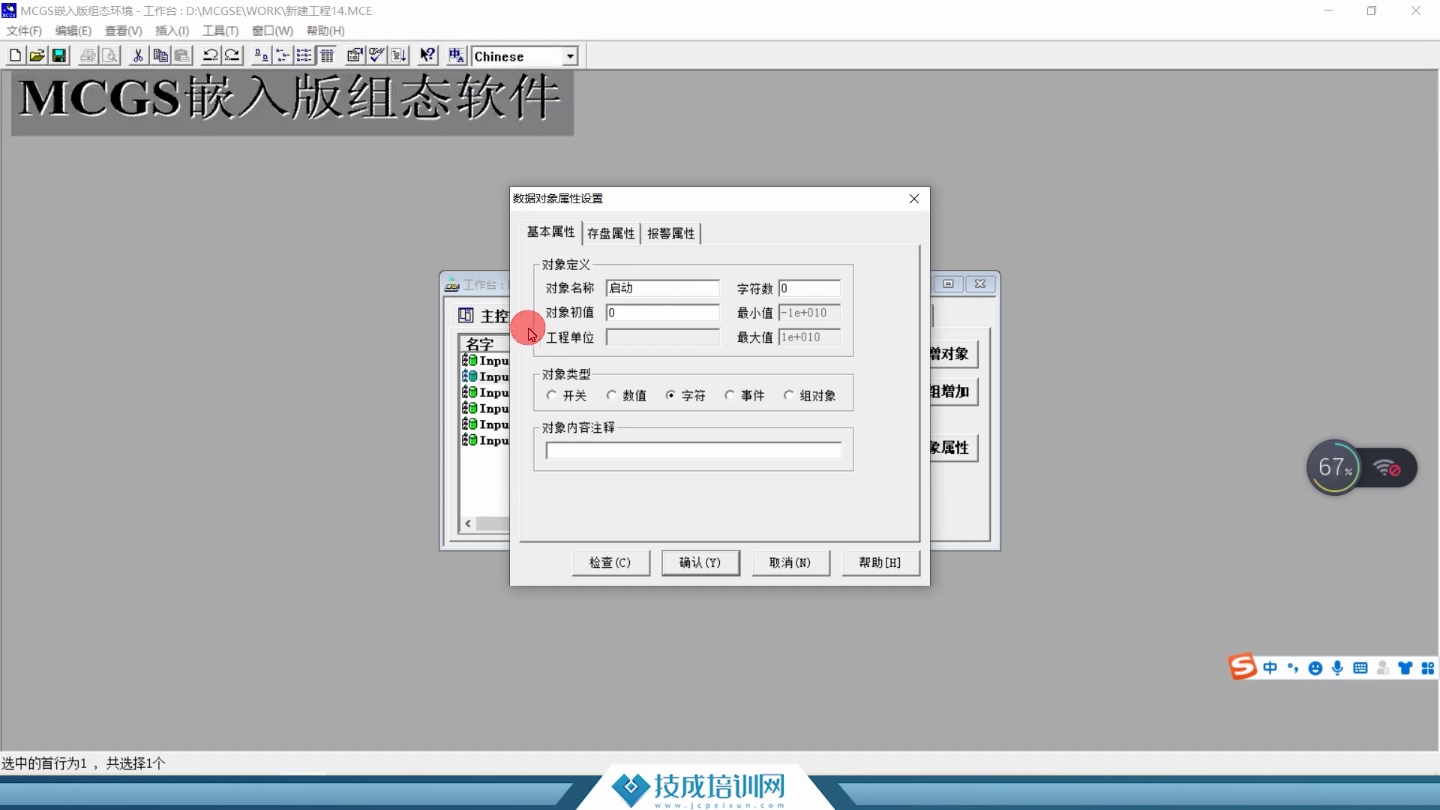This screenshot has width=1440, height=810.
Task: Open the 窗口(W) menu
Action: [272, 31]
